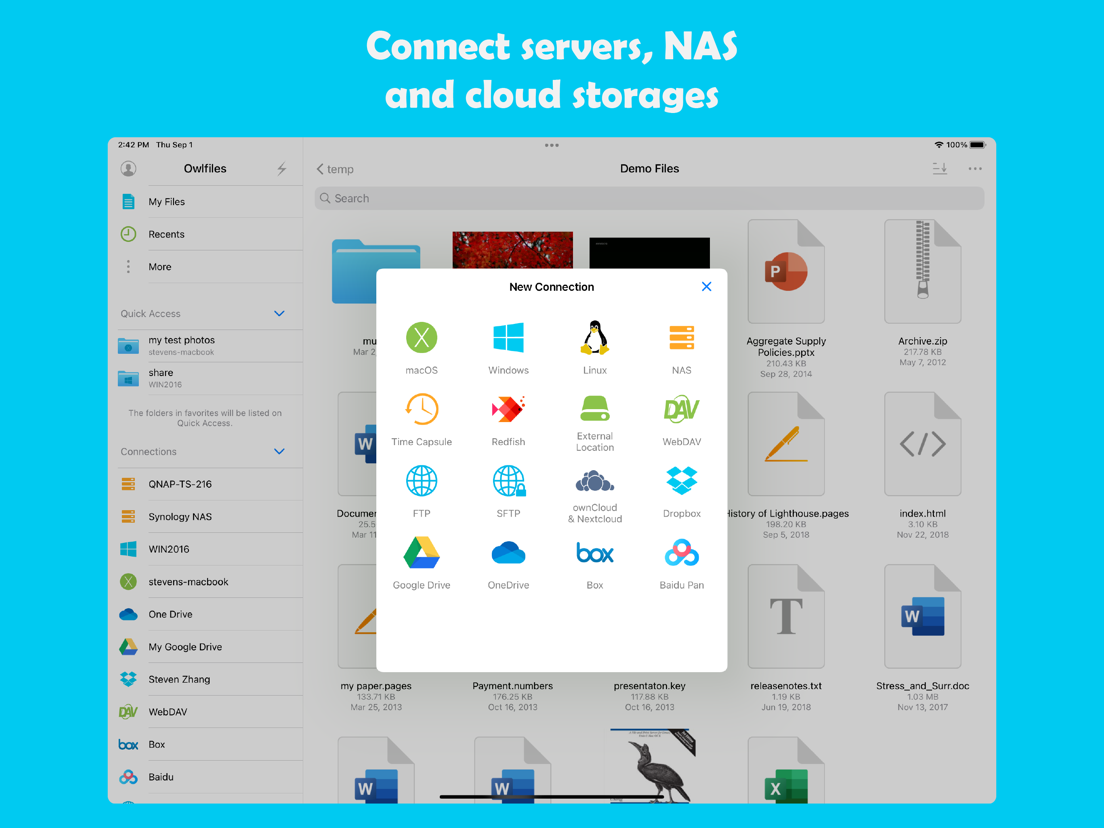The image size is (1104, 828).
Task: Open the sort options in Demo Files
Action: click(x=939, y=169)
